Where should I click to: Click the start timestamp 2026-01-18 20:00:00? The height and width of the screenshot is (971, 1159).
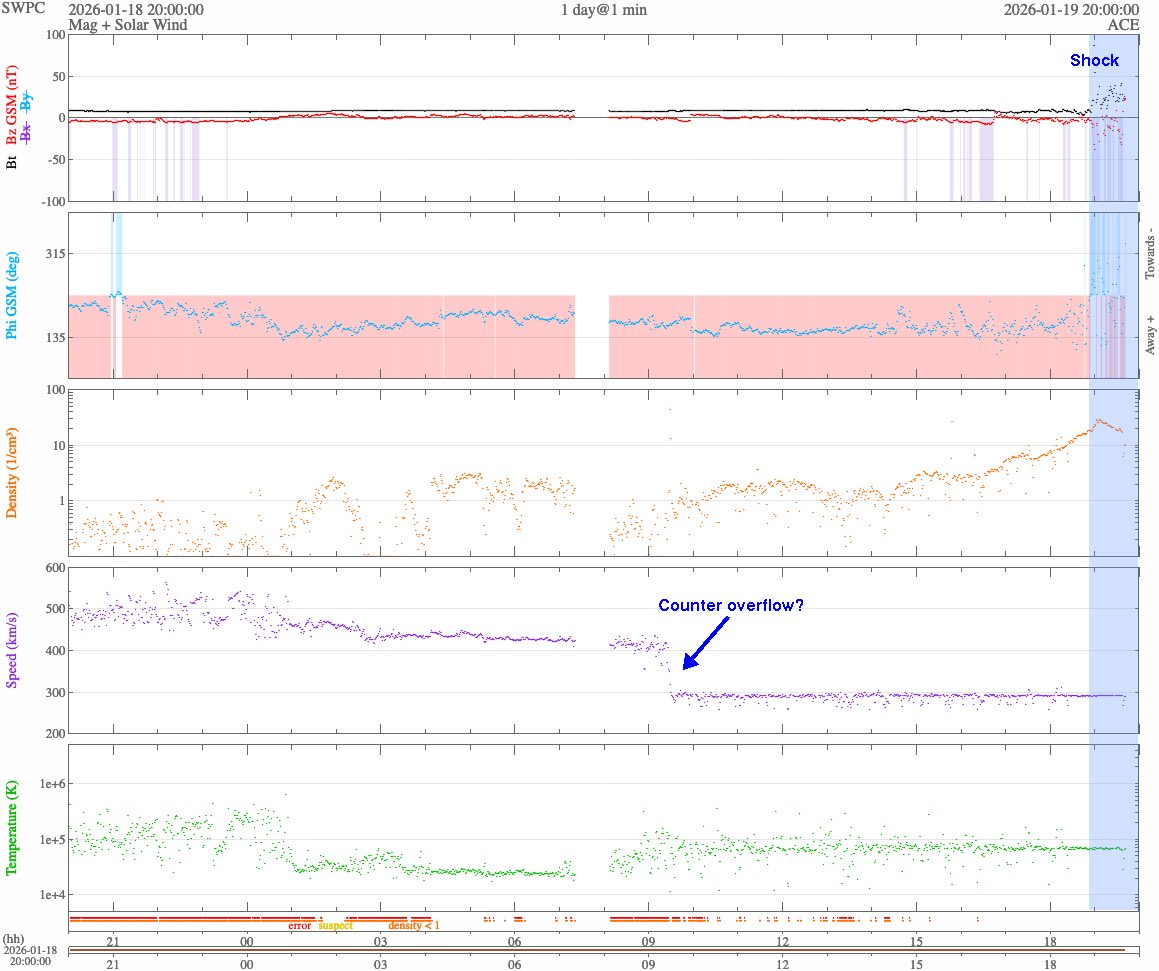pyautogui.click(x=135, y=9)
